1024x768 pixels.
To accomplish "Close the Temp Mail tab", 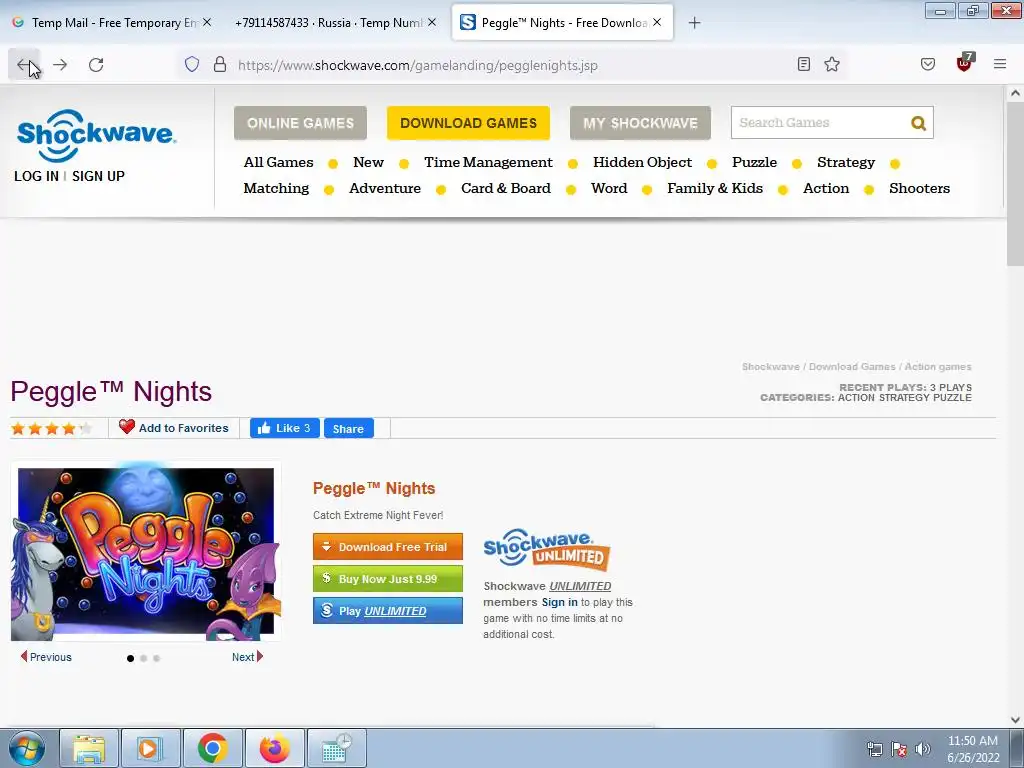I will click(207, 22).
